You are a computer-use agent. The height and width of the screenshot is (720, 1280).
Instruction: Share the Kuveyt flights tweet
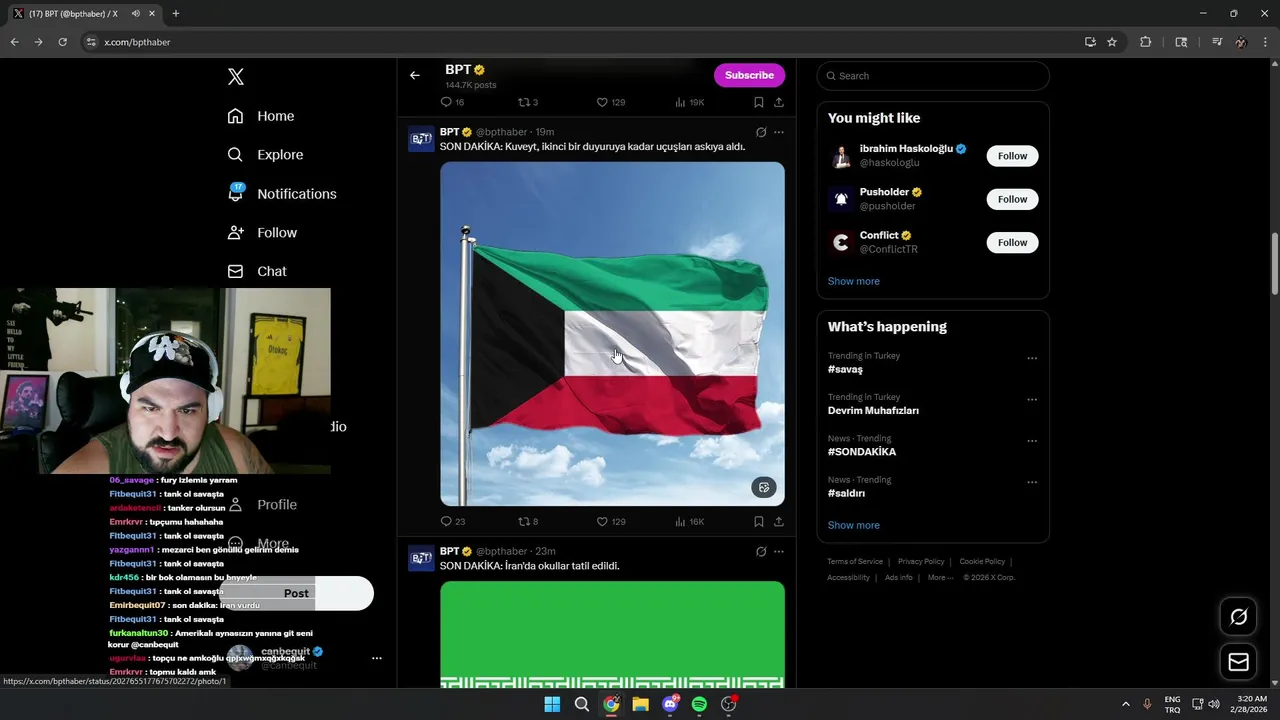[x=779, y=521]
